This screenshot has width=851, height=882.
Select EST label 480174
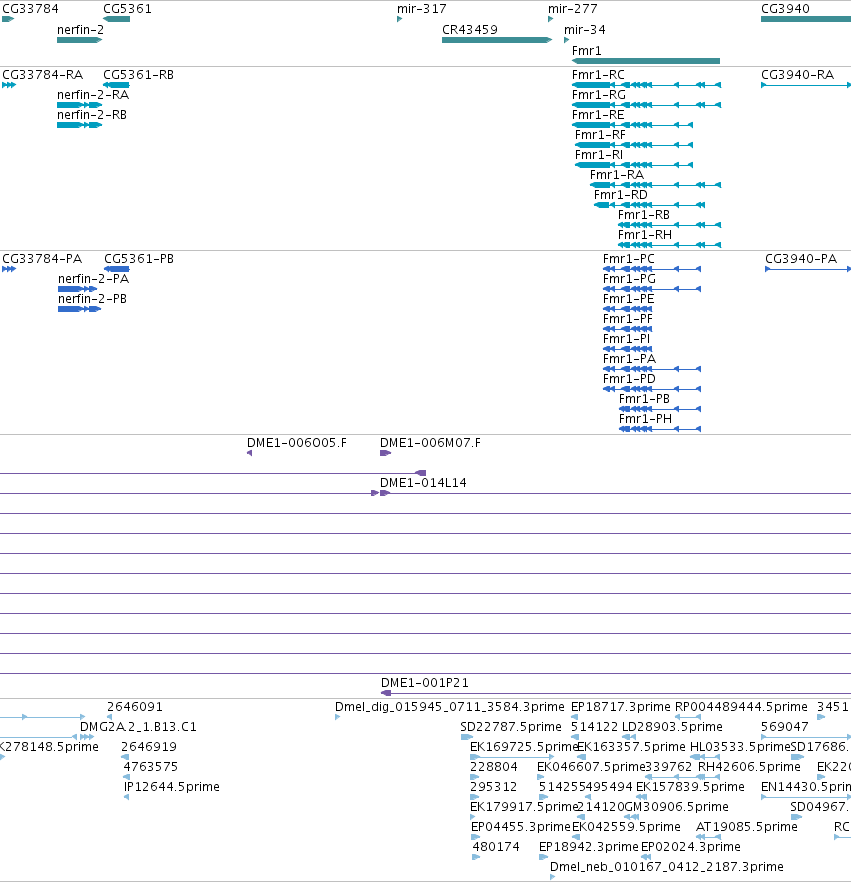tap(496, 847)
